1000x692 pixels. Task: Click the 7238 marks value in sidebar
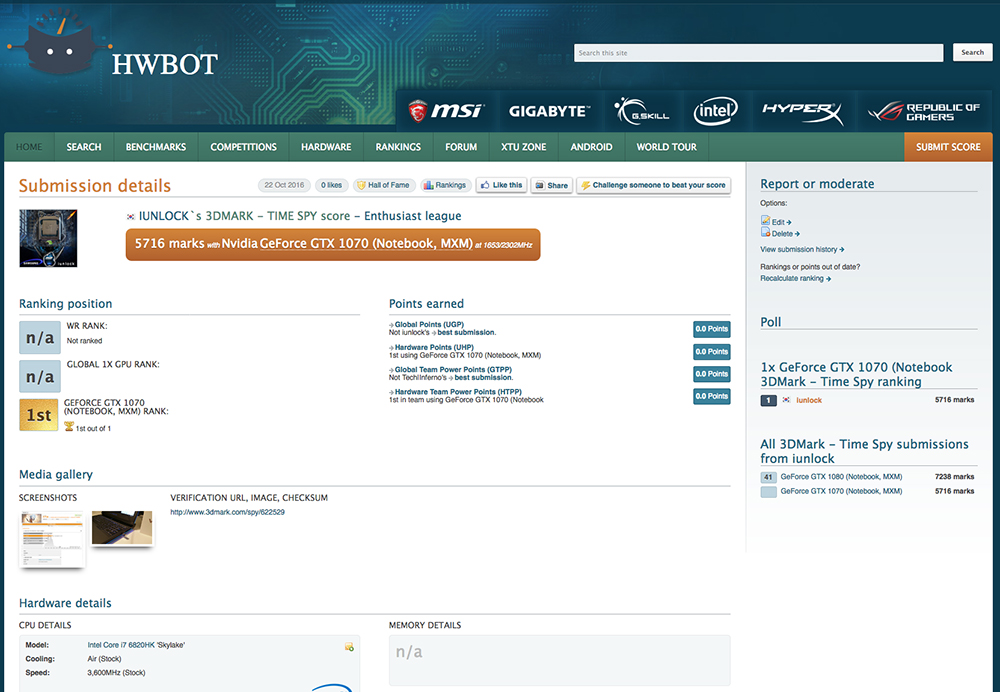[954, 477]
